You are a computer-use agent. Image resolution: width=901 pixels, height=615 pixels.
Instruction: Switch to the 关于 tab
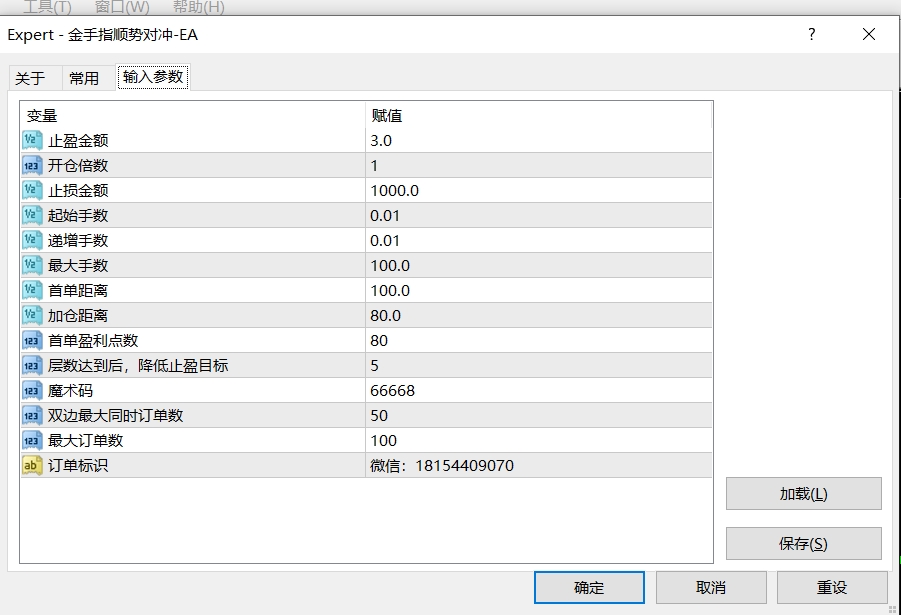(30, 78)
